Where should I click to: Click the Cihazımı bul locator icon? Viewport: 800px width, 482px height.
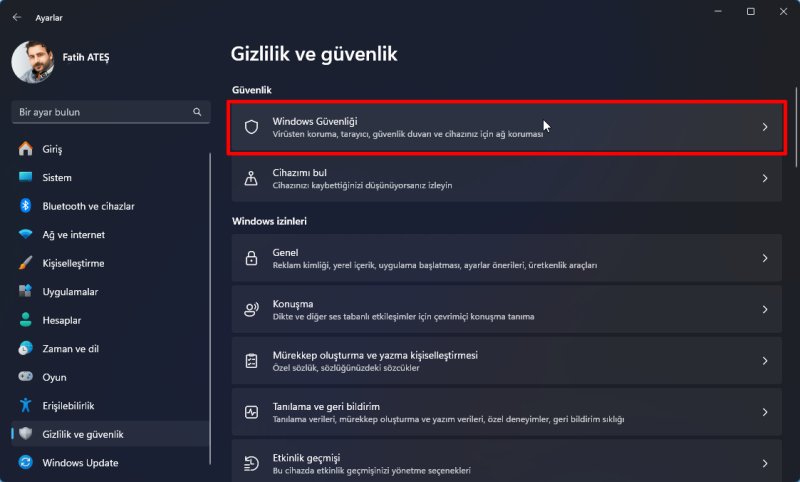tap(252, 178)
